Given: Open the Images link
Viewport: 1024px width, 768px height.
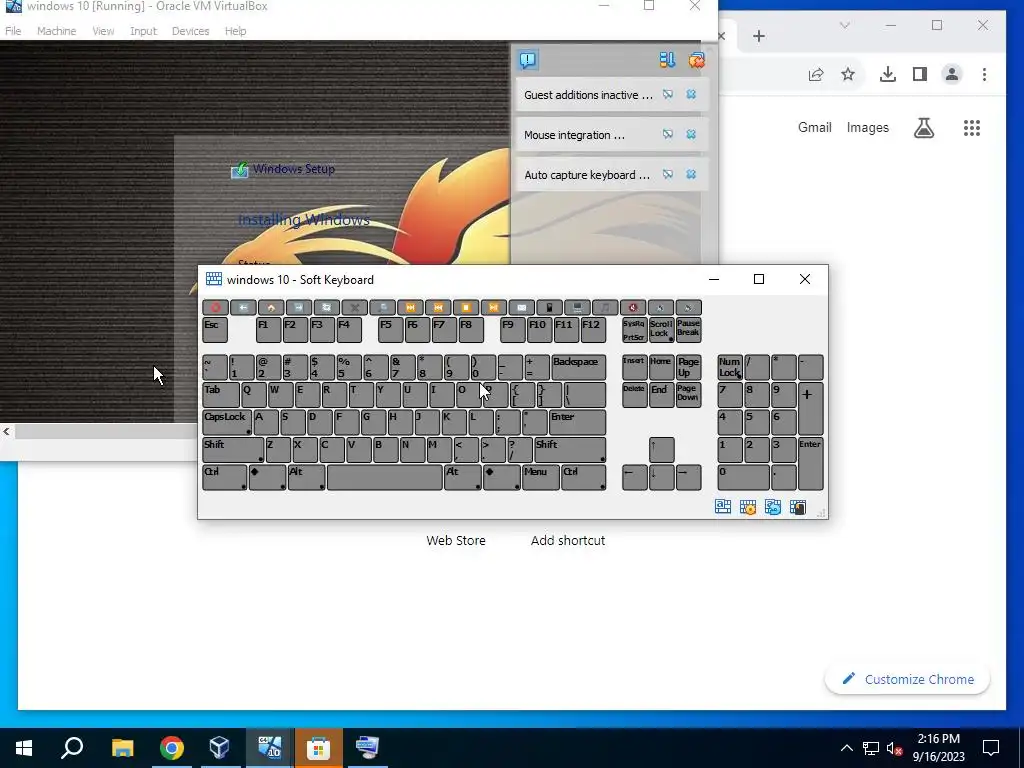Looking at the screenshot, I should tap(867, 127).
